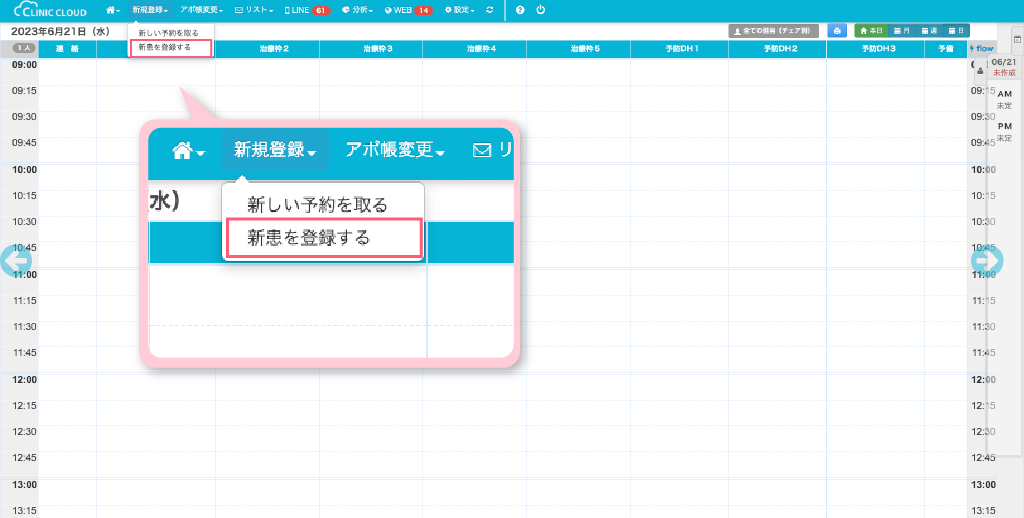The width and height of the screenshot is (1024, 518).
Task: Switch to 月 (month) calendar view
Action: 901,31
